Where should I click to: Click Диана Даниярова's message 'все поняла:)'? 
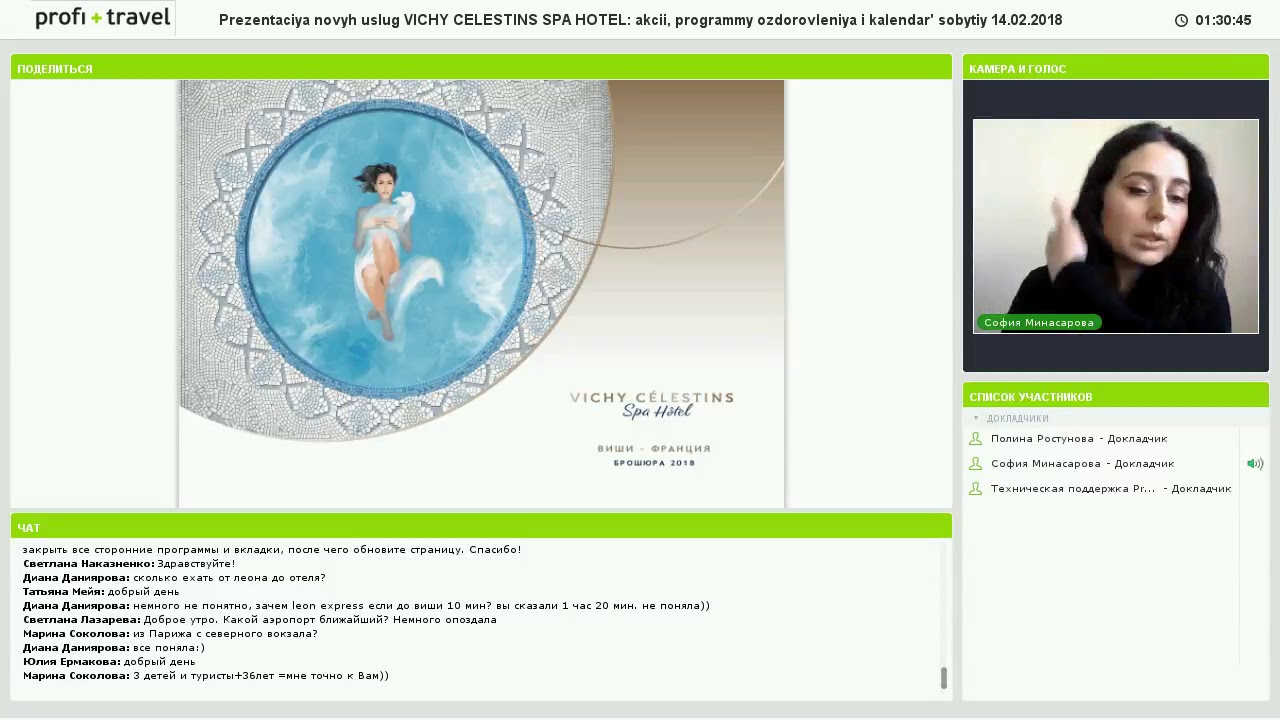pos(114,648)
